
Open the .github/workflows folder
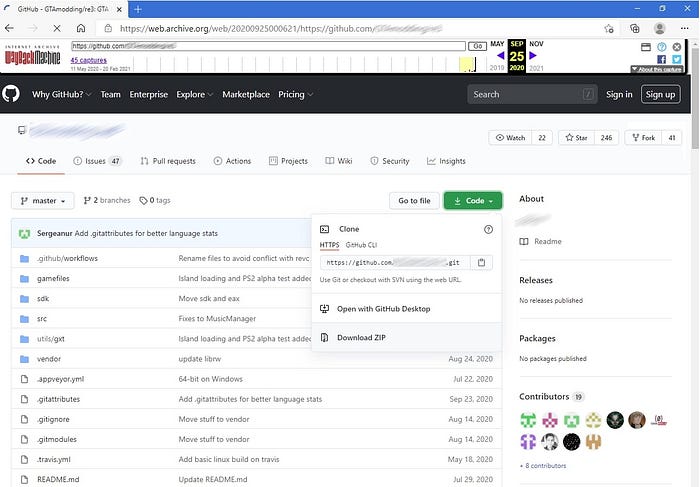coord(67,258)
